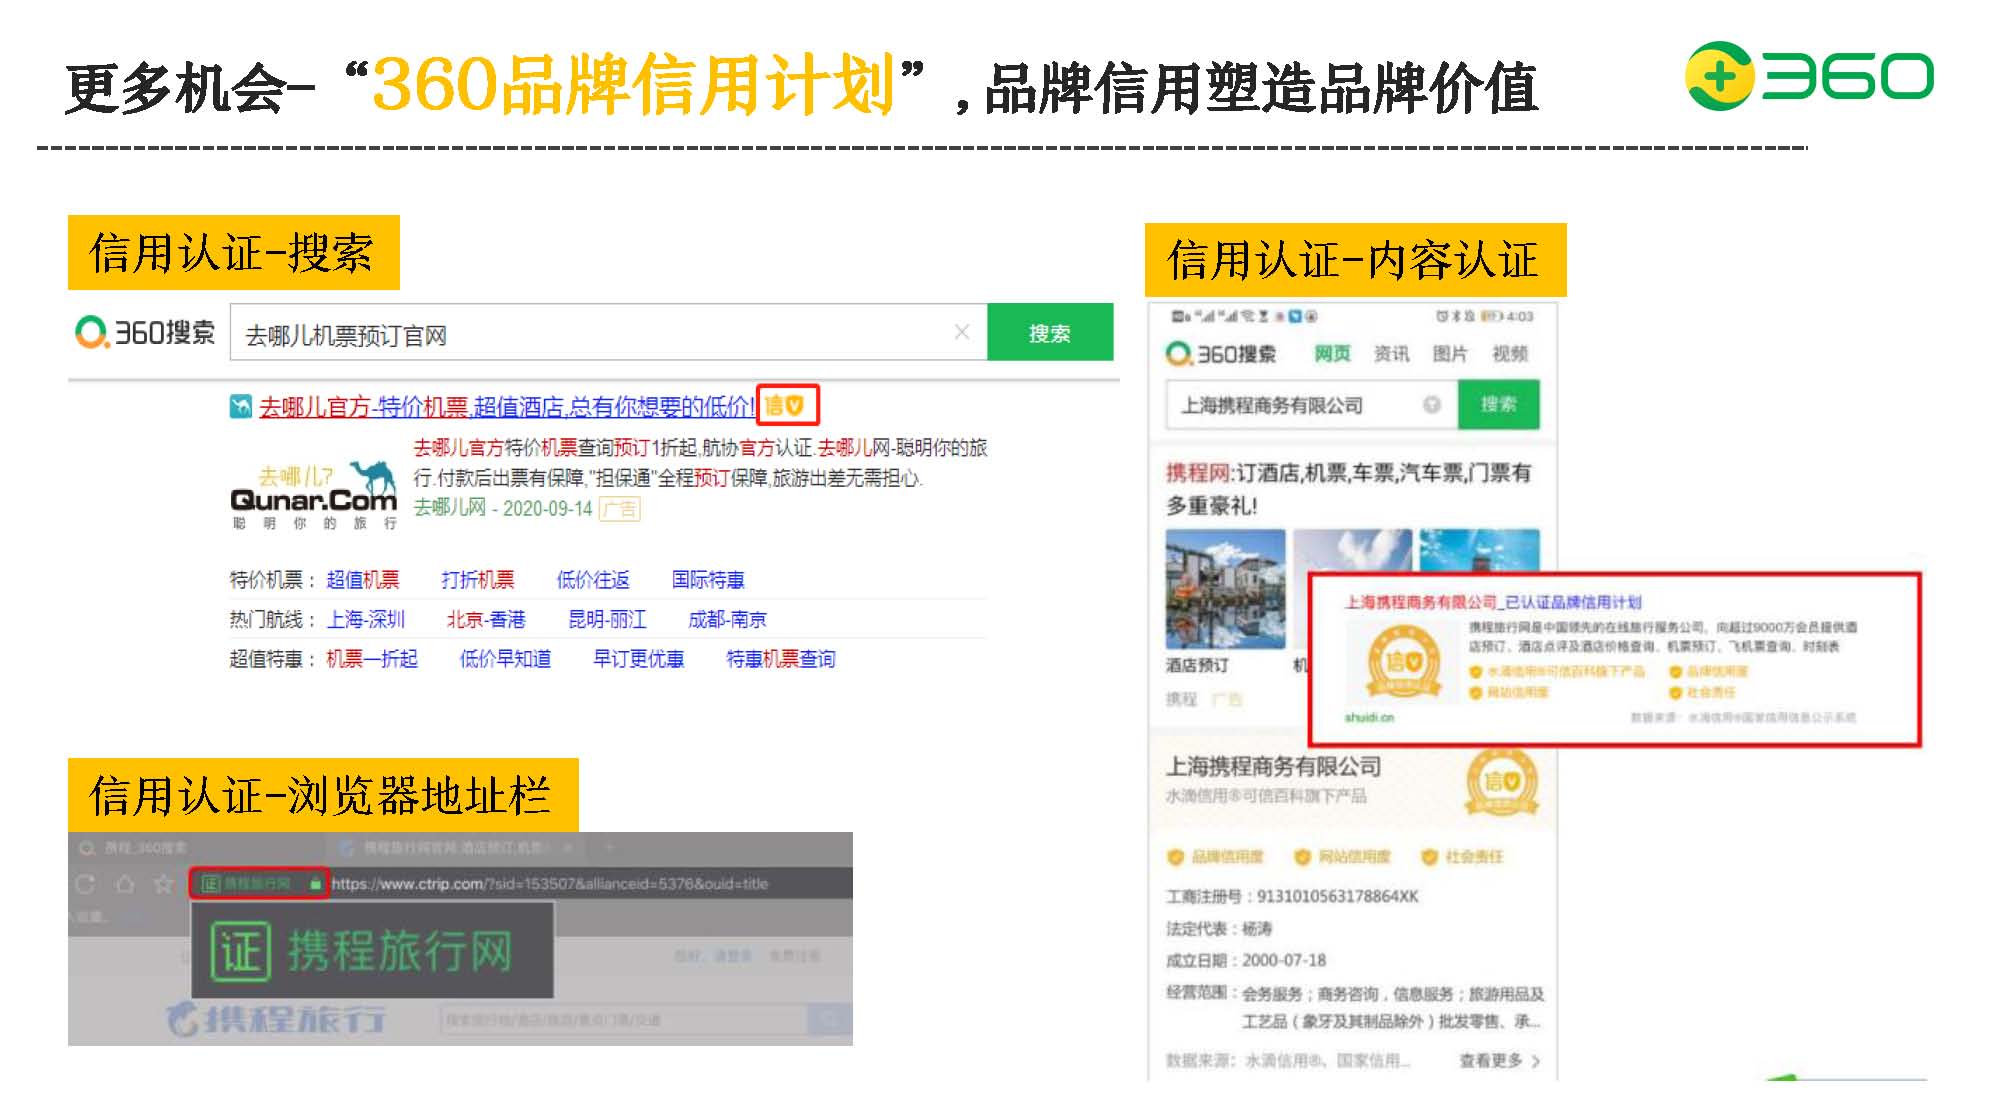Viewport: 1990px width, 1120px height.
Task: Click the 360搜索 logo beside the search box
Action: click(x=146, y=332)
